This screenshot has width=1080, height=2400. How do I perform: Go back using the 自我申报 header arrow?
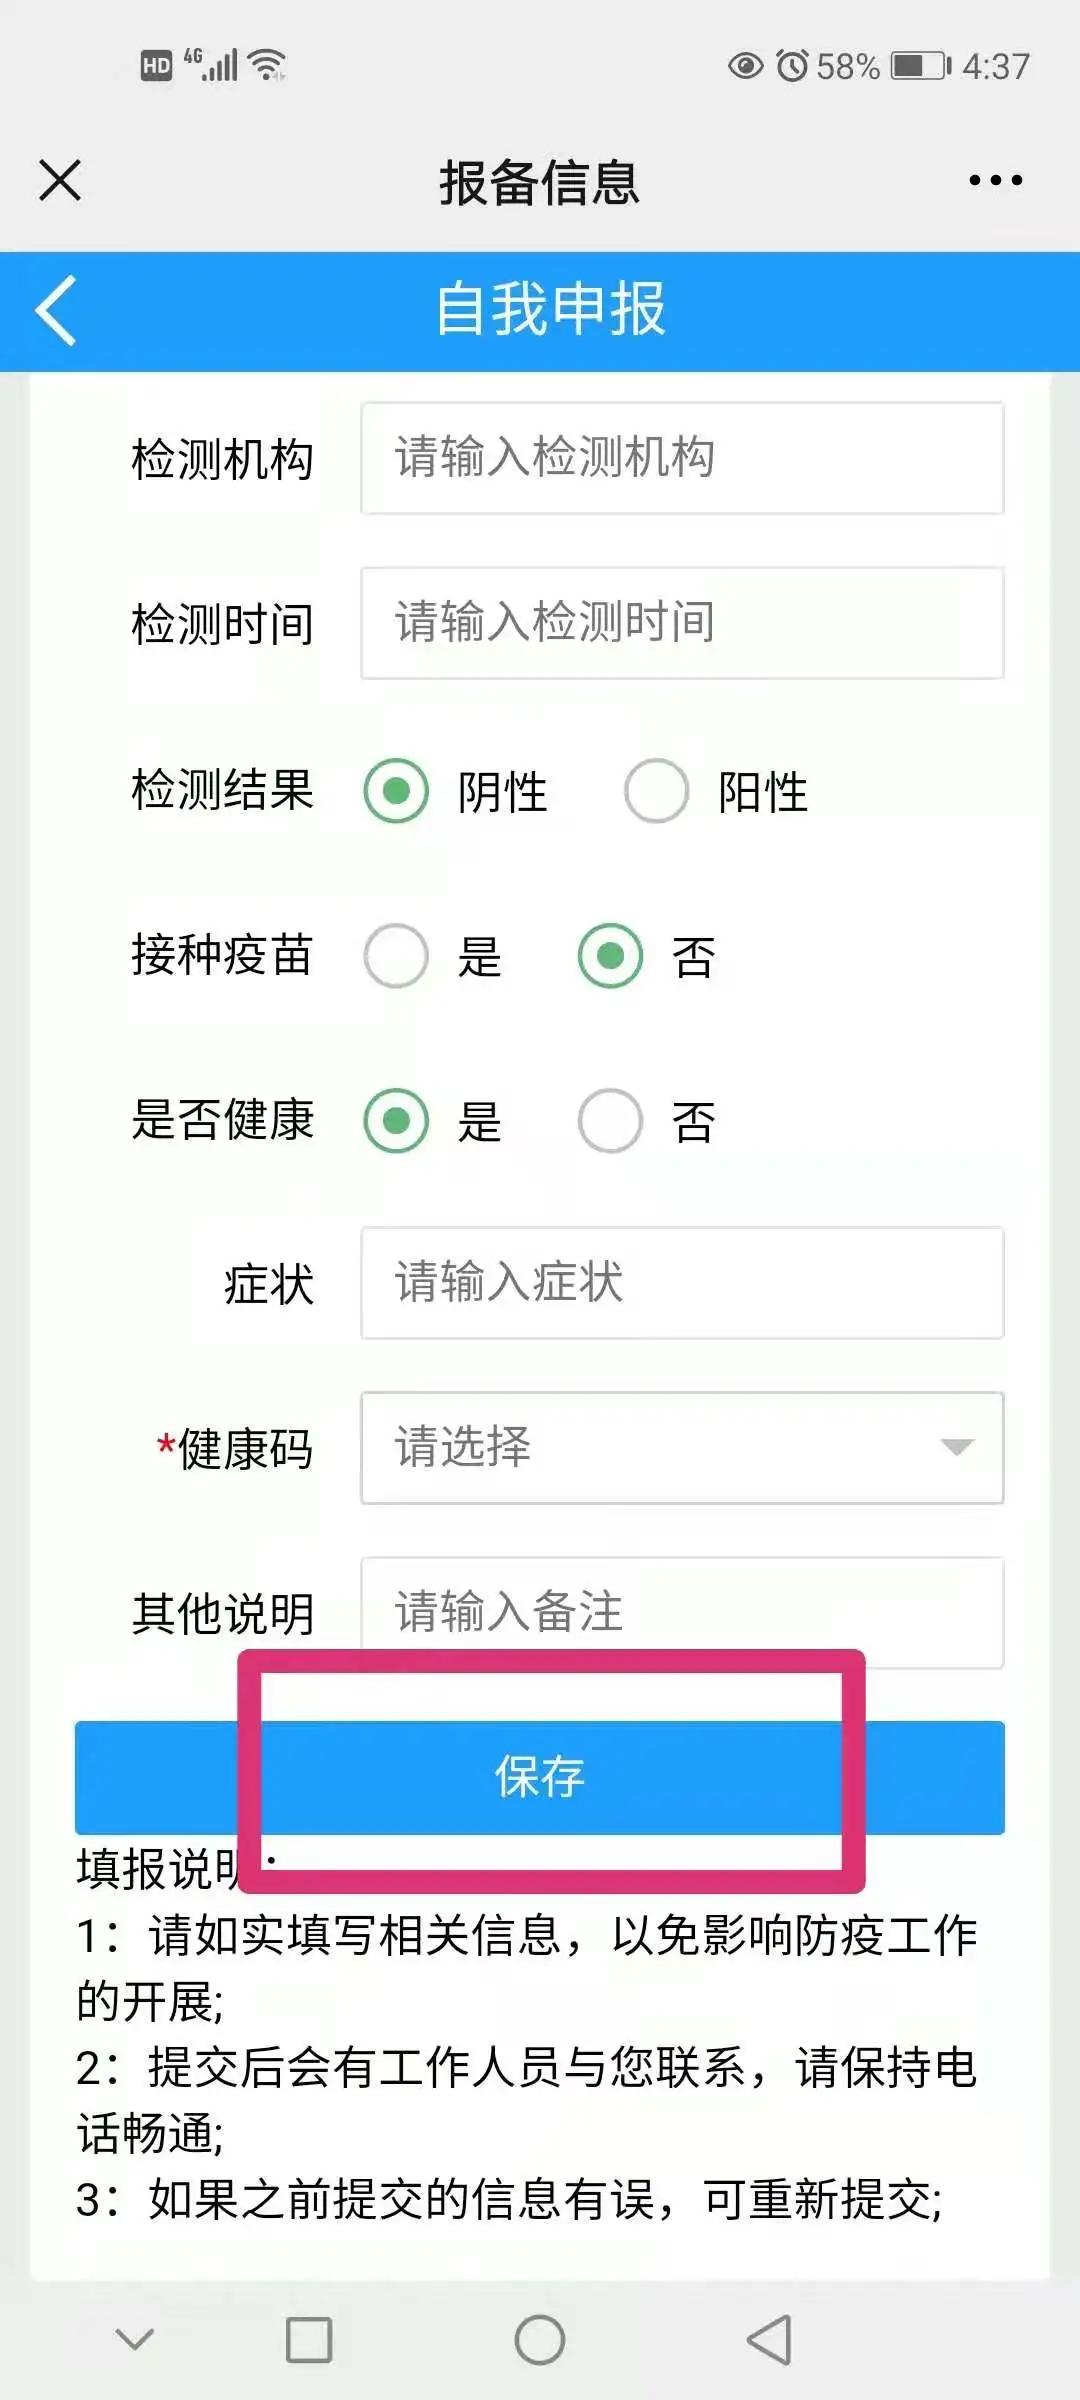pos(57,310)
